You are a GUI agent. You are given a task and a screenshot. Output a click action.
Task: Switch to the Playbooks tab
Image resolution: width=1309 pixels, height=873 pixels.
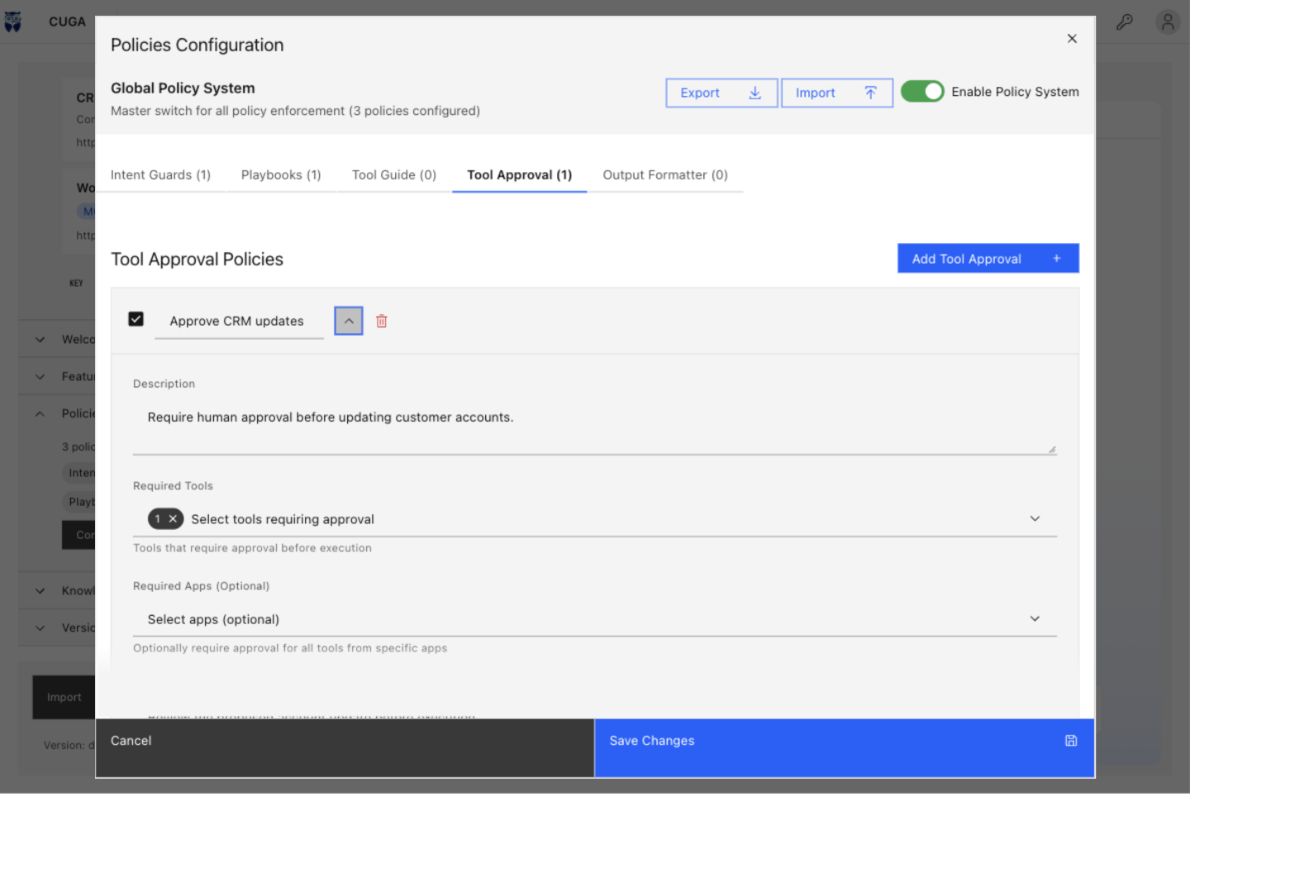[x=281, y=175]
